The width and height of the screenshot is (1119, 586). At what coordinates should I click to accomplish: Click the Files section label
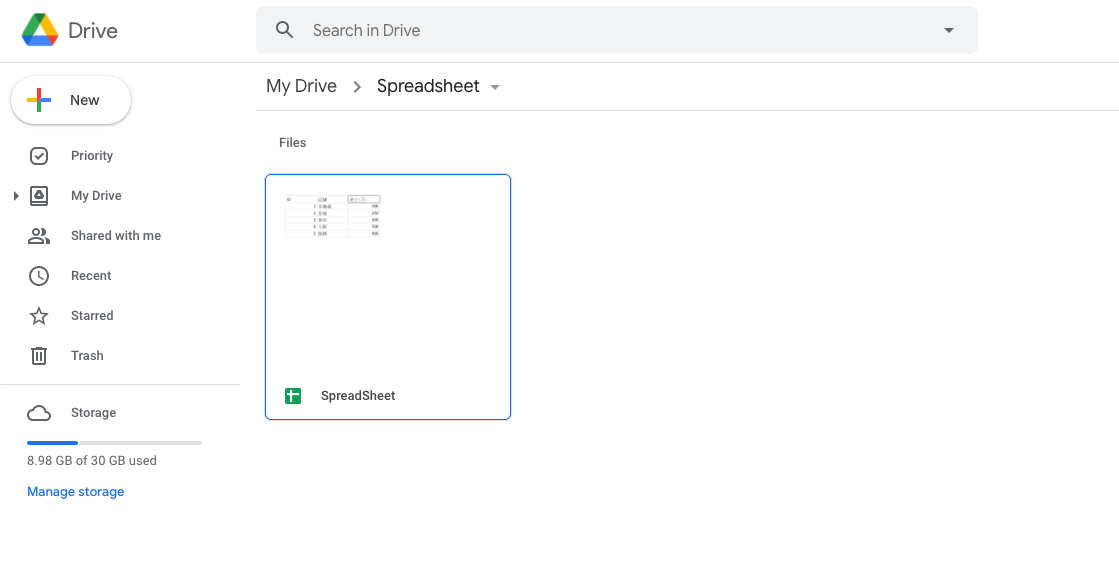tap(293, 143)
